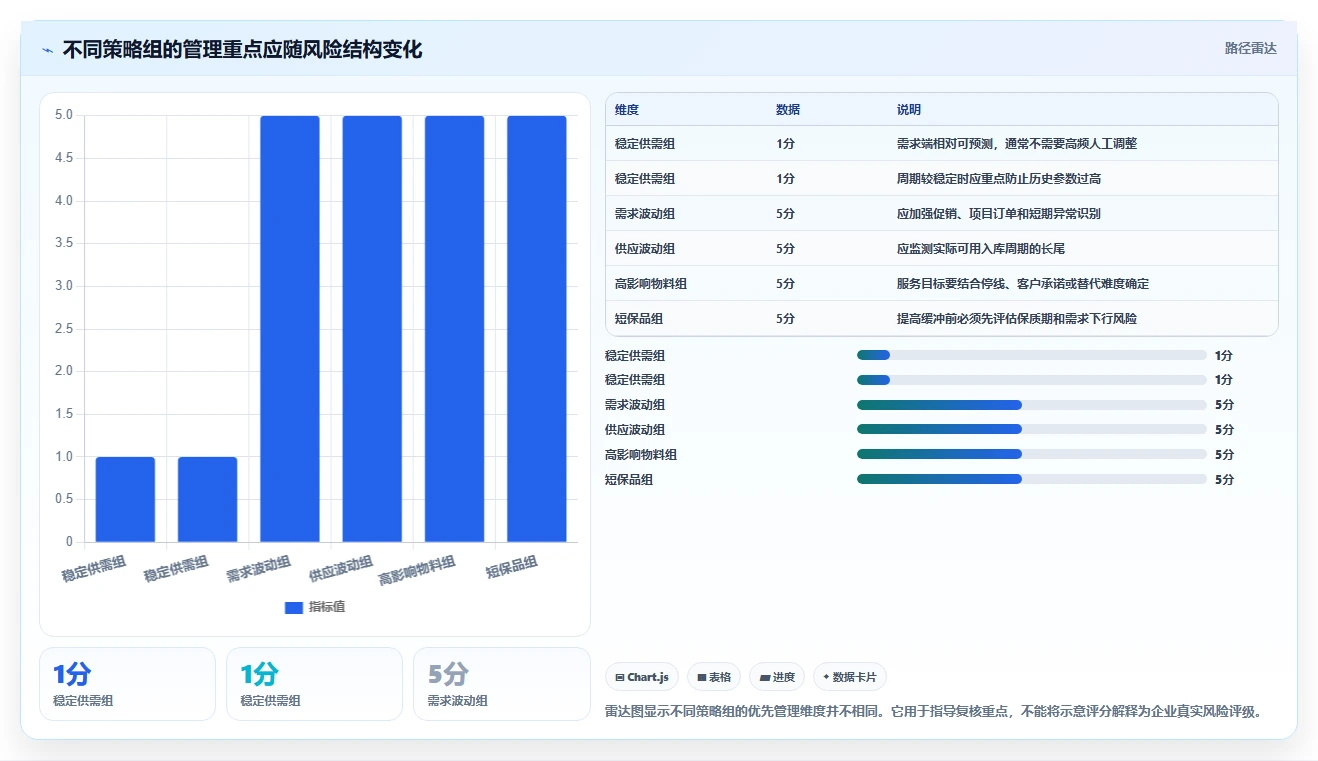Image resolution: width=1318 pixels, height=761 pixels.
Task: Select the cell 提高缓冲前必须先评估保质期和需求下行风险
Action: (1017, 319)
